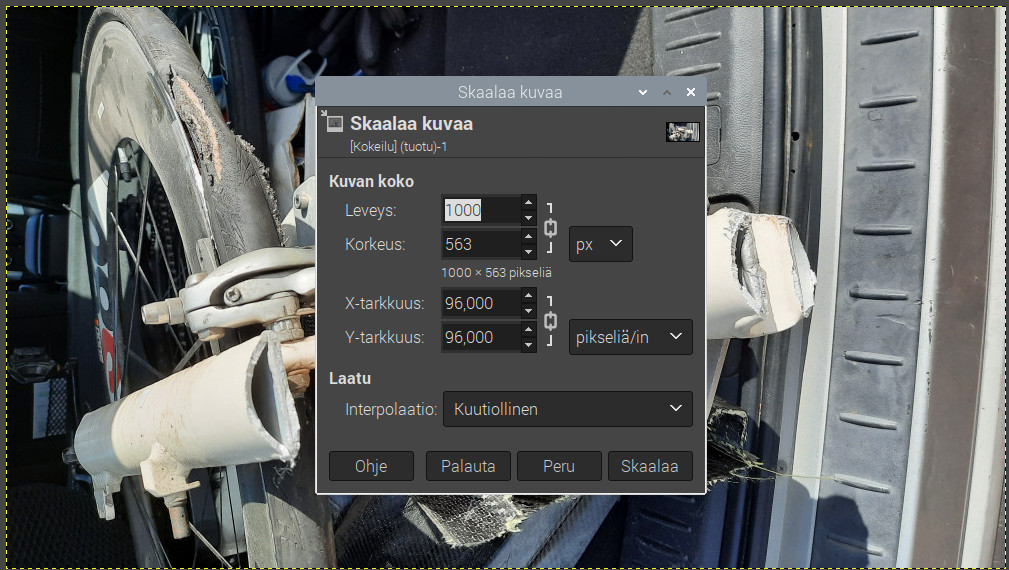Increase Leveys value with up arrow

tap(528, 203)
